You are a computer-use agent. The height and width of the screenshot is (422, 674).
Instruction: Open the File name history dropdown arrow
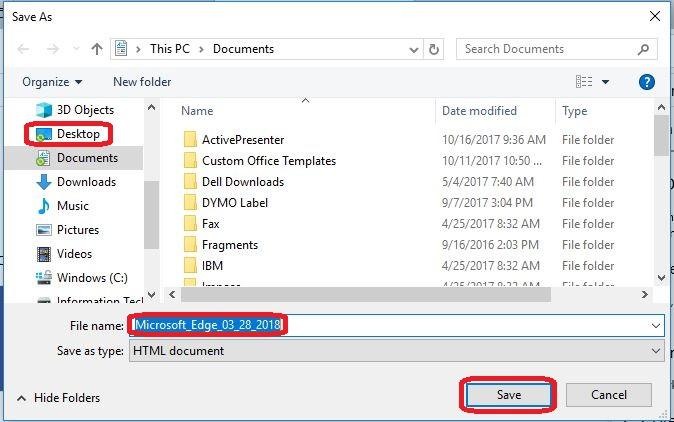point(656,326)
